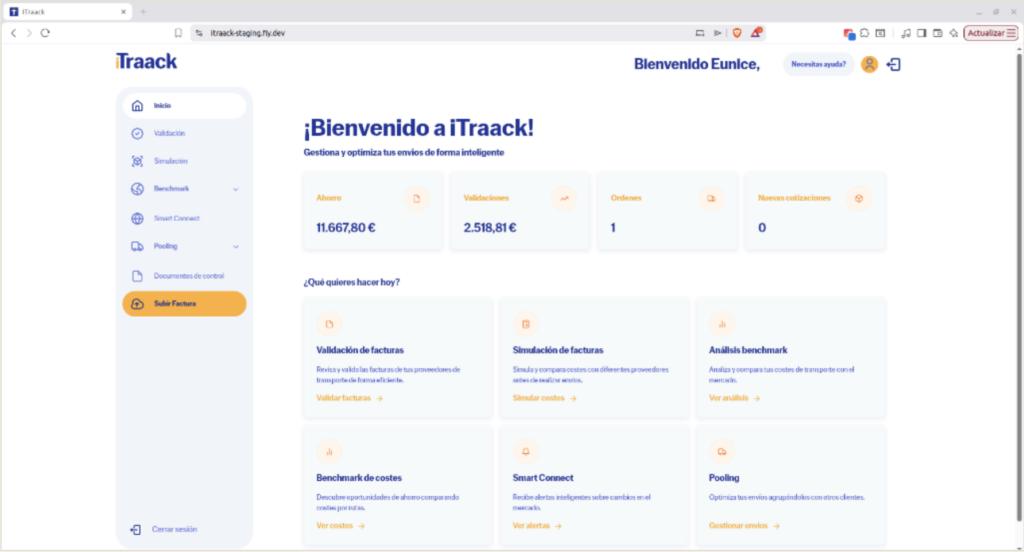Click the Subir Factura cloud upload icon
The image size is (1024, 552).
[137, 304]
